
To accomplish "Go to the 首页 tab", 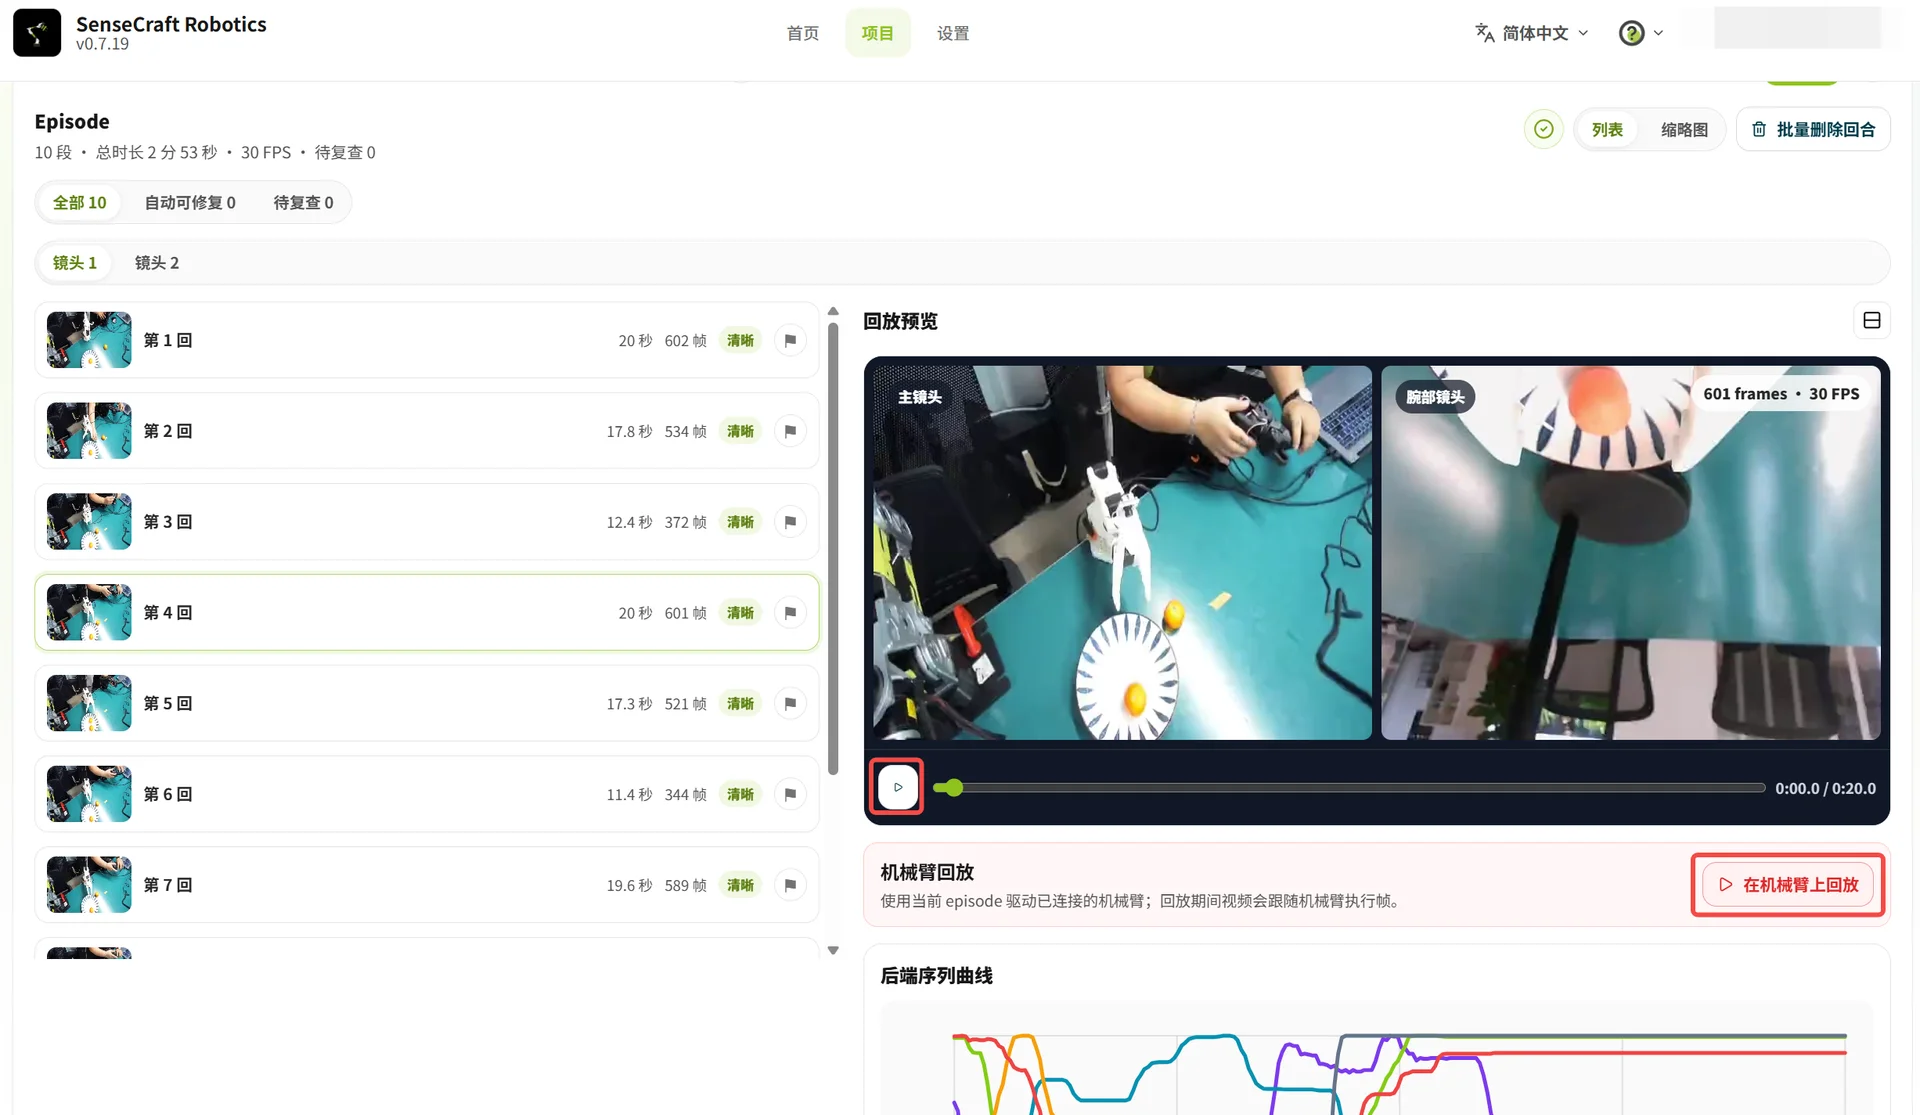I will coord(803,33).
